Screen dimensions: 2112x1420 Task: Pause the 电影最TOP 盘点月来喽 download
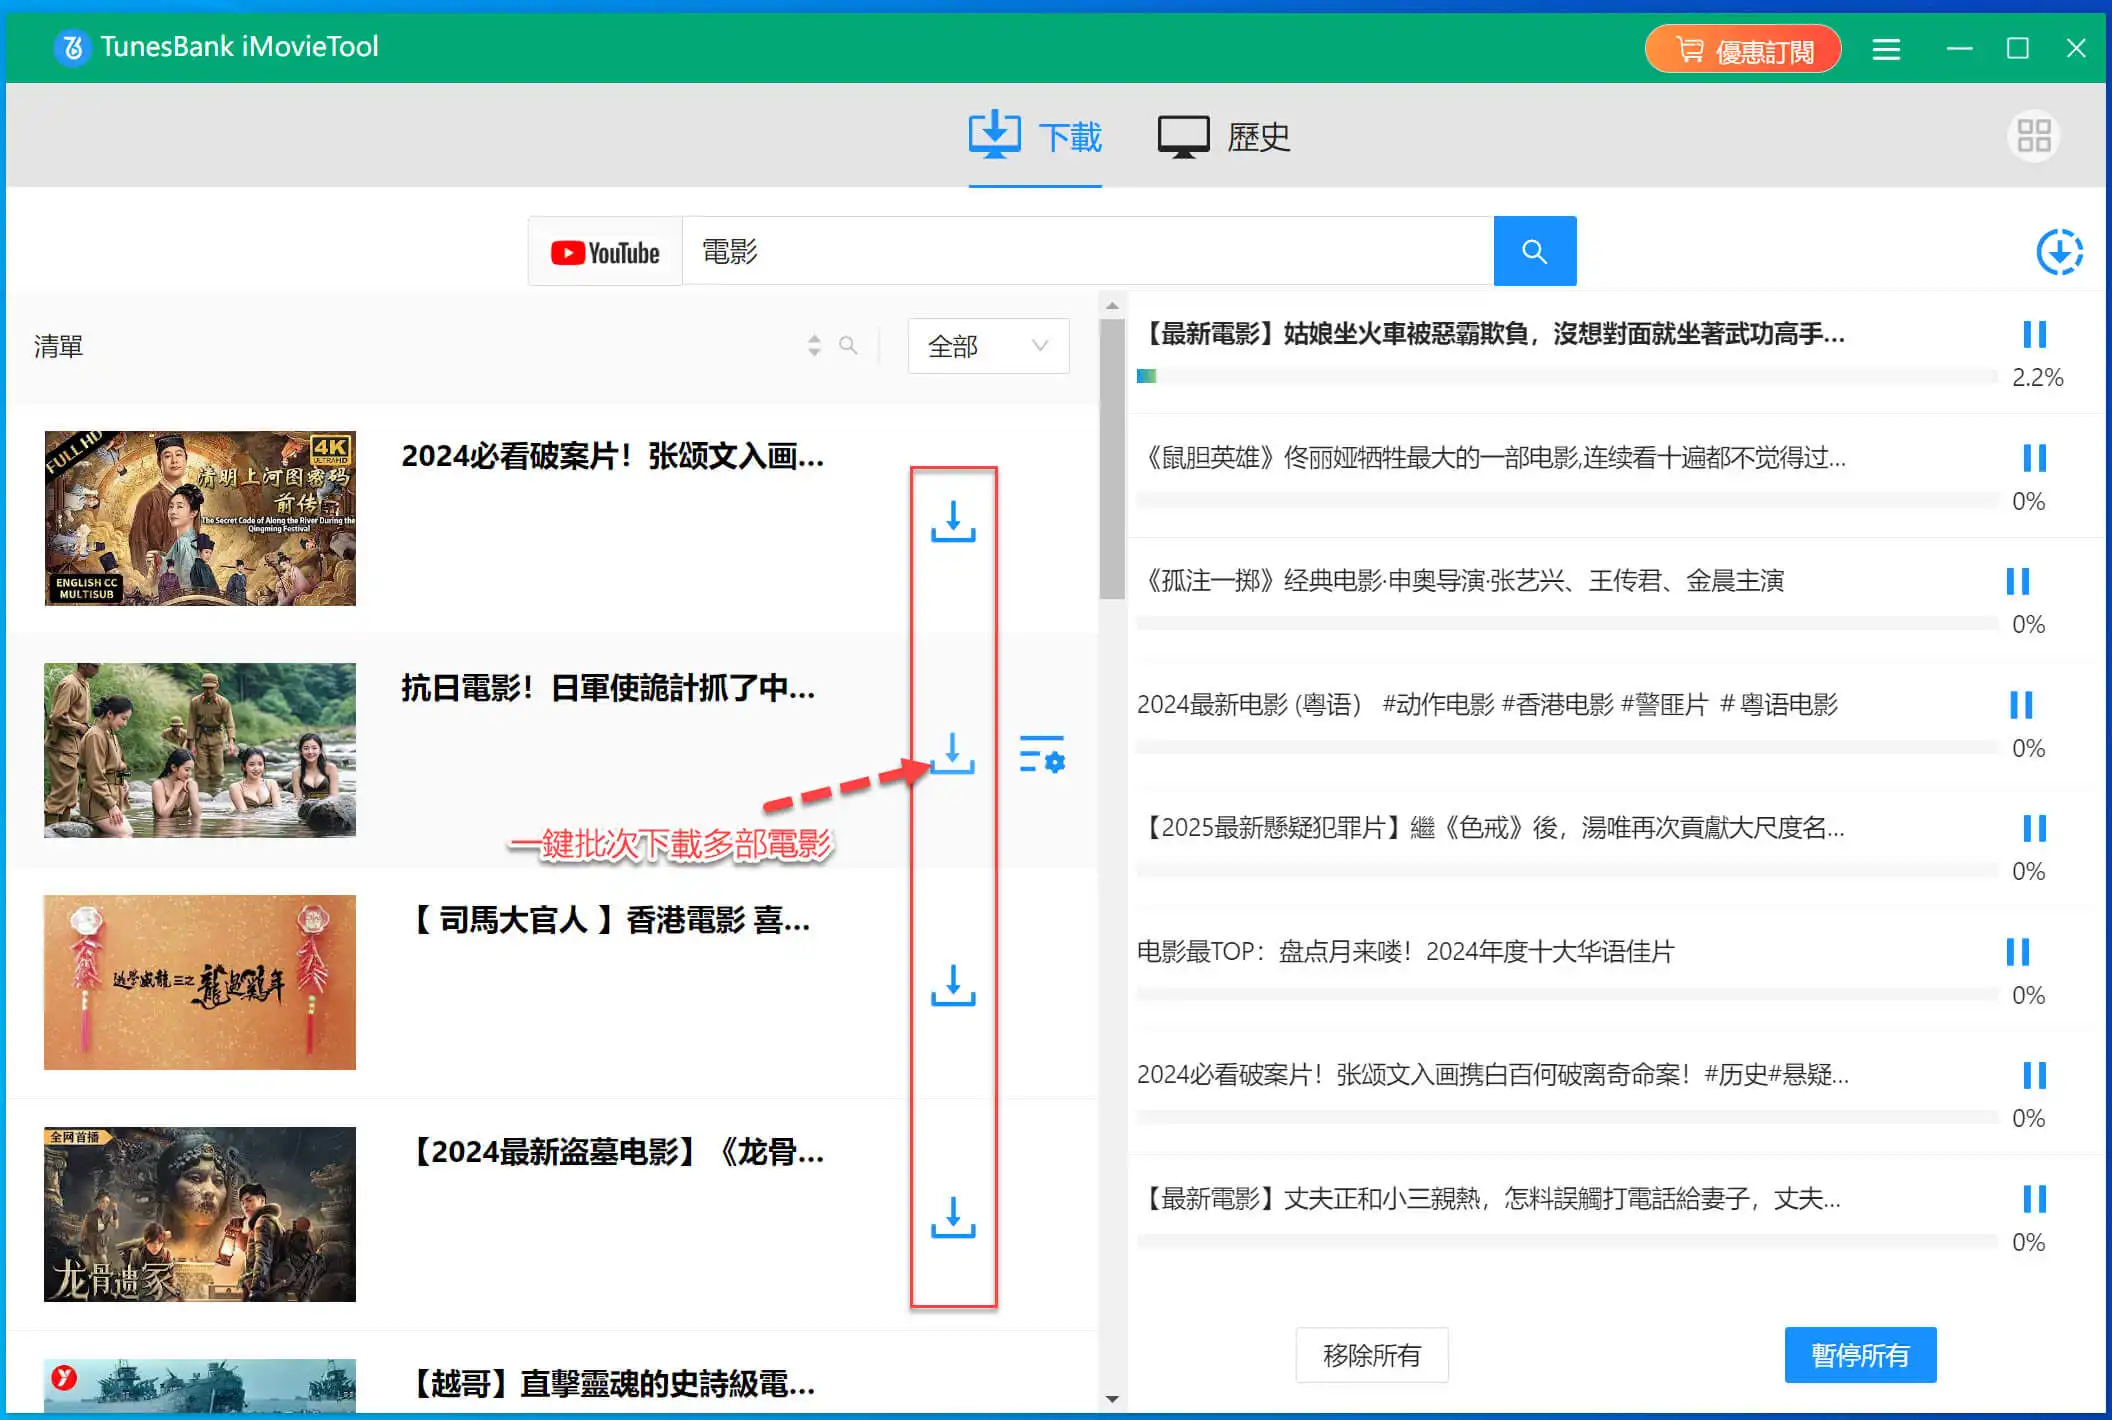click(2018, 952)
